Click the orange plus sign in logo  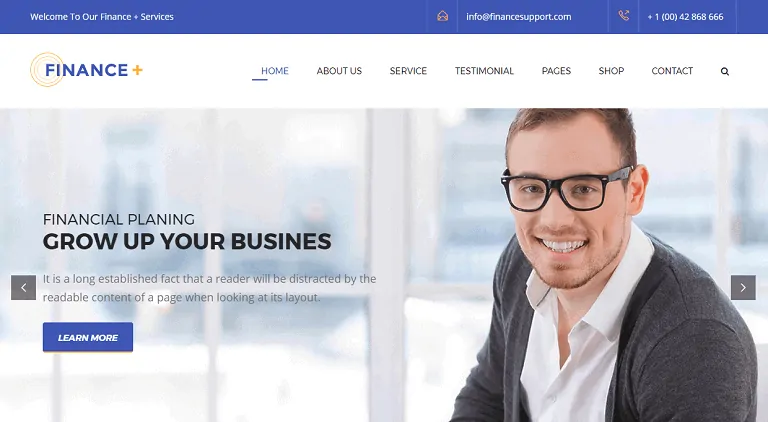click(x=138, y=70)
